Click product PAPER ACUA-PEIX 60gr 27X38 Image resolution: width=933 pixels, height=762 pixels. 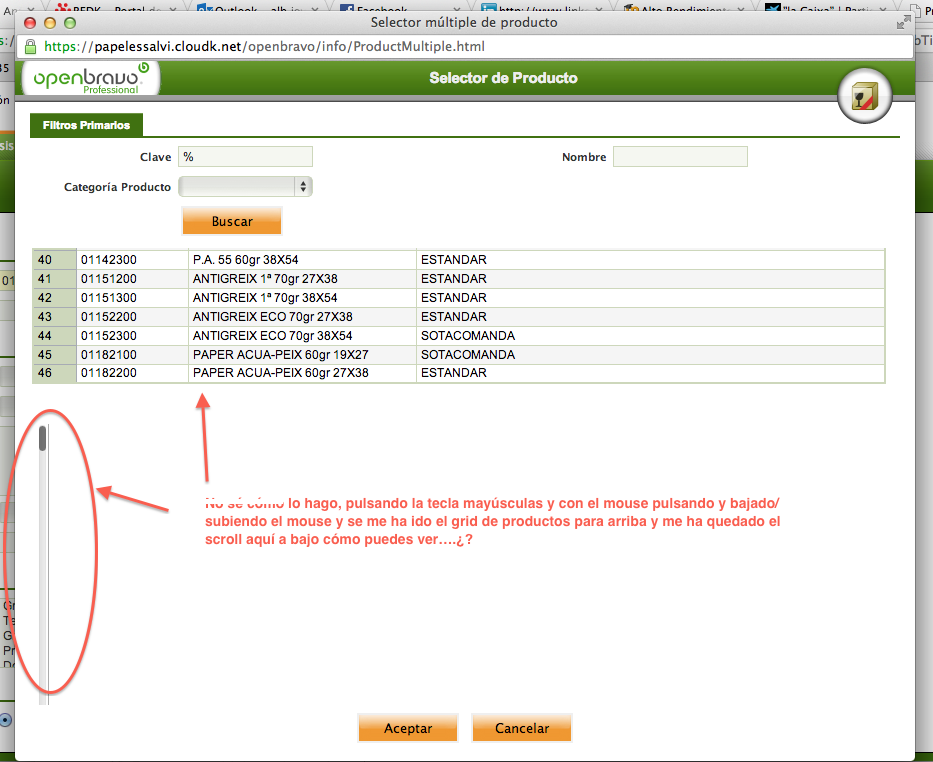[x=280, y=373]
